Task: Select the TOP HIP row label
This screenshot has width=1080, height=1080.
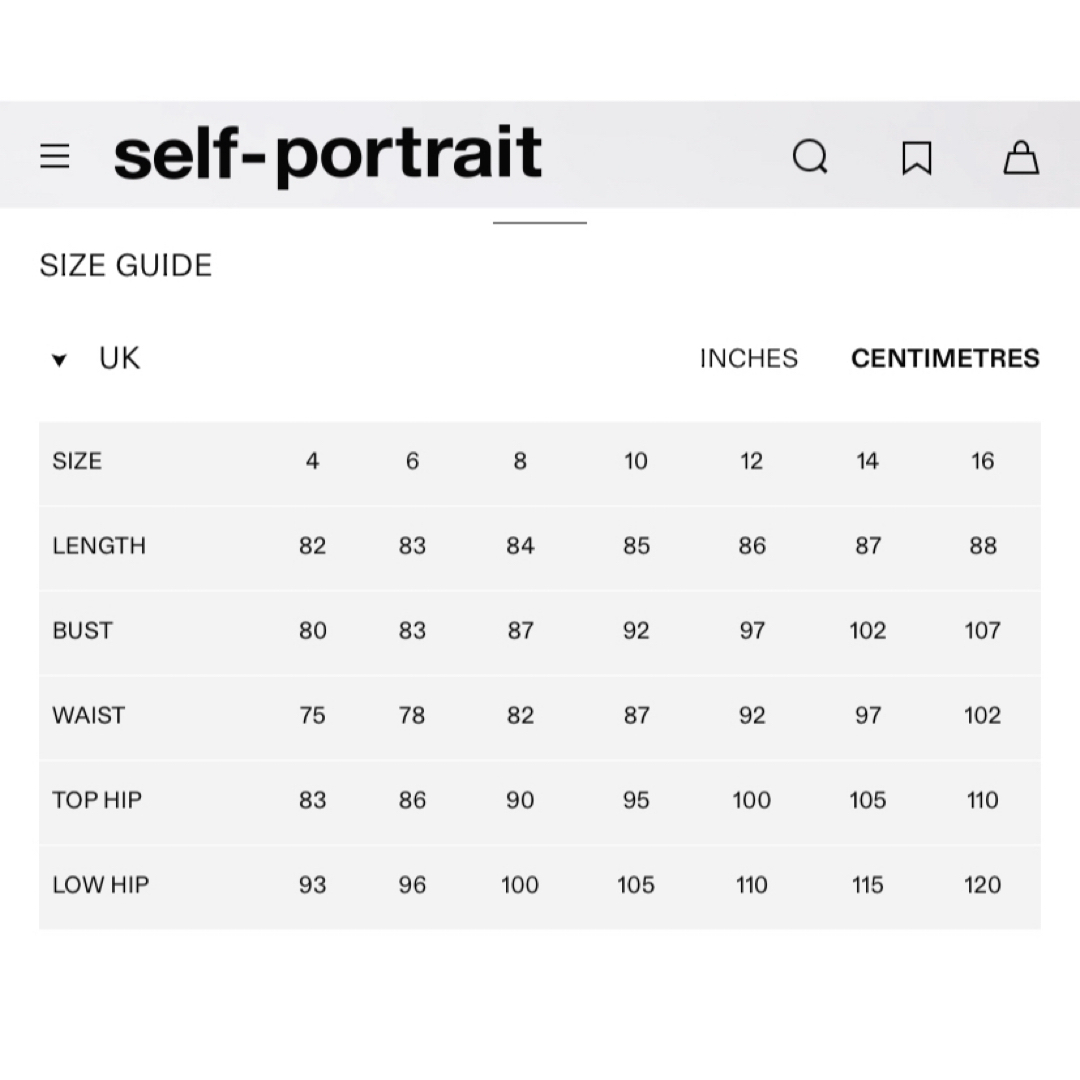Action: pos(97,800)
